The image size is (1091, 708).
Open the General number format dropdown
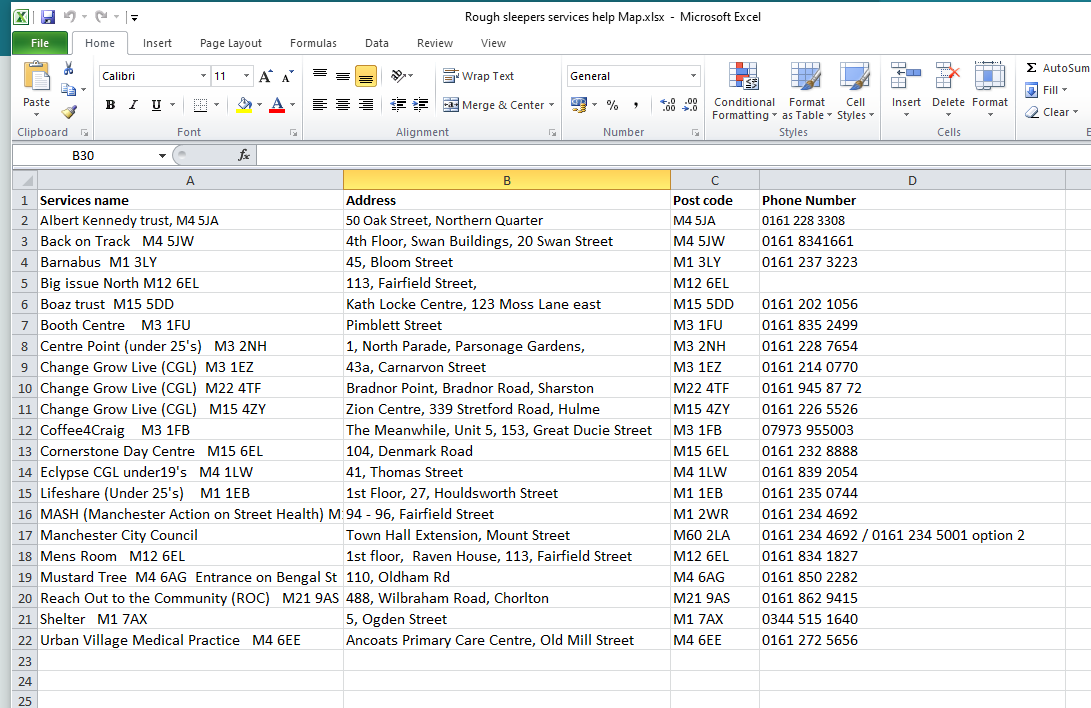694,76
